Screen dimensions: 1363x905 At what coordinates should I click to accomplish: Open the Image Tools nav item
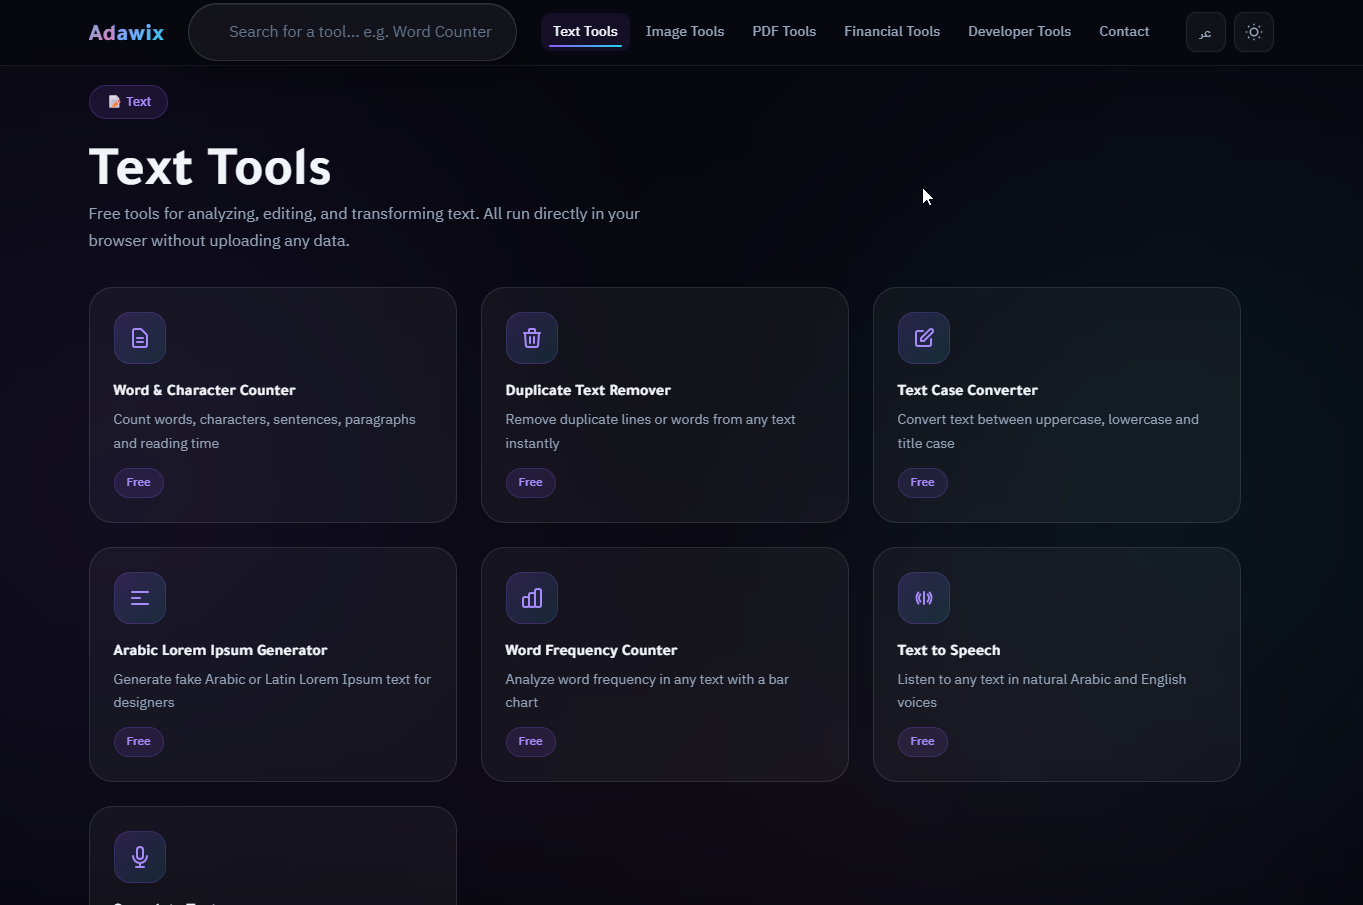click(685, 31)
